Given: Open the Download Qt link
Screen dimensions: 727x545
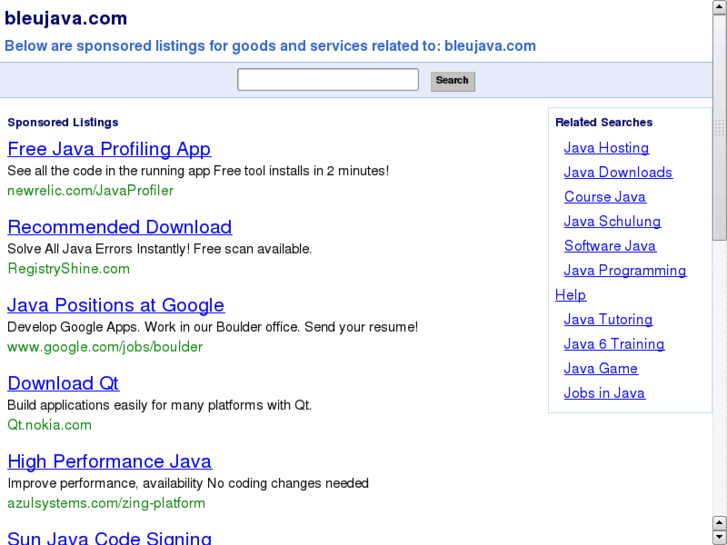Looking at the screenshot, I should 63,383.
